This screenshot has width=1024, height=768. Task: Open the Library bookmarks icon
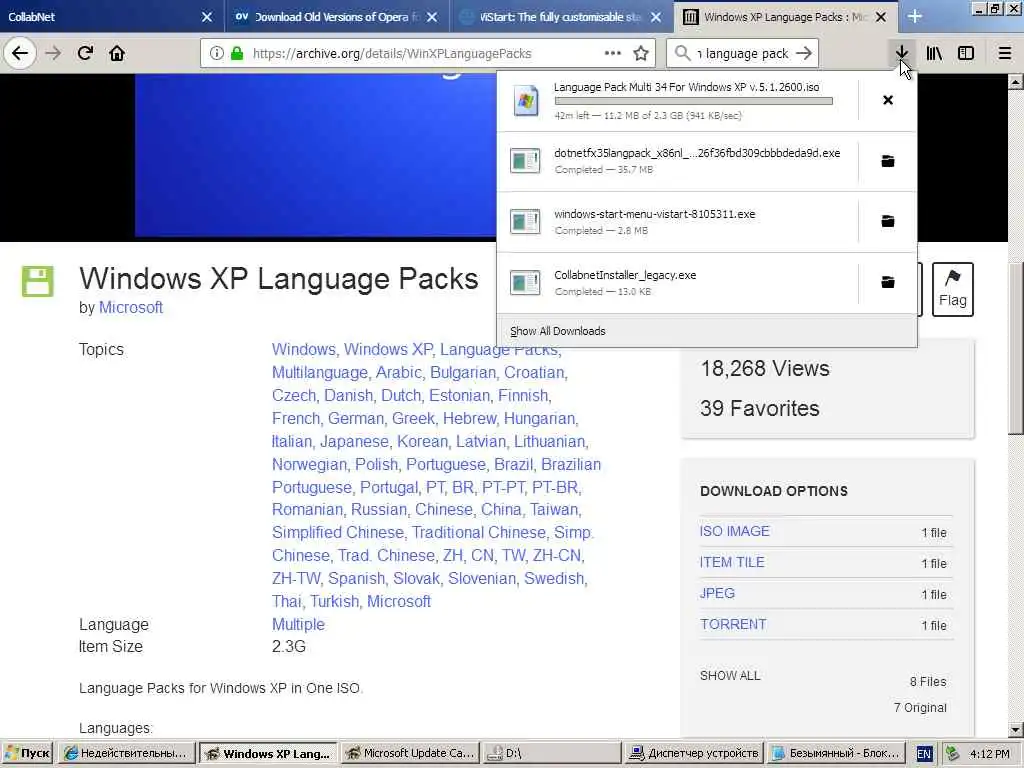click(x=934, y=54)
